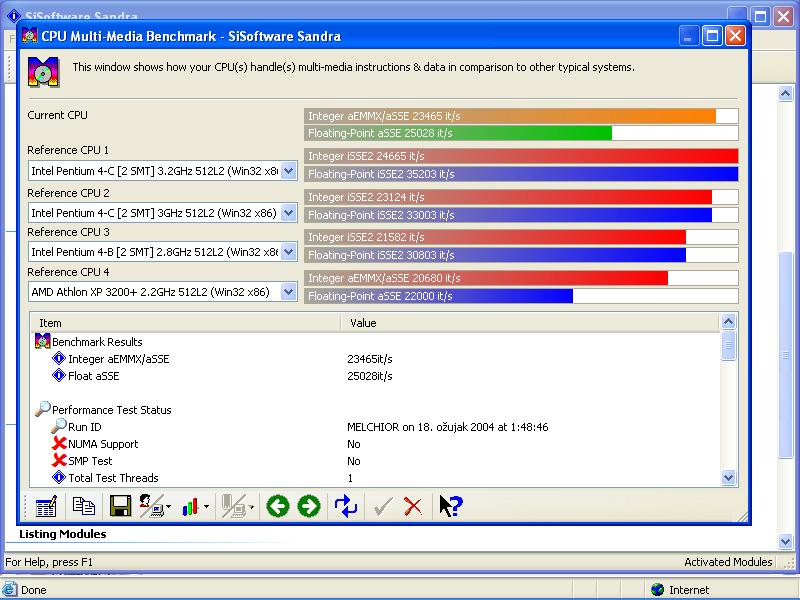Select the Integer aEMMX/aSSE result row
Screen dimensions: 800x600
(x=118, y=359)
